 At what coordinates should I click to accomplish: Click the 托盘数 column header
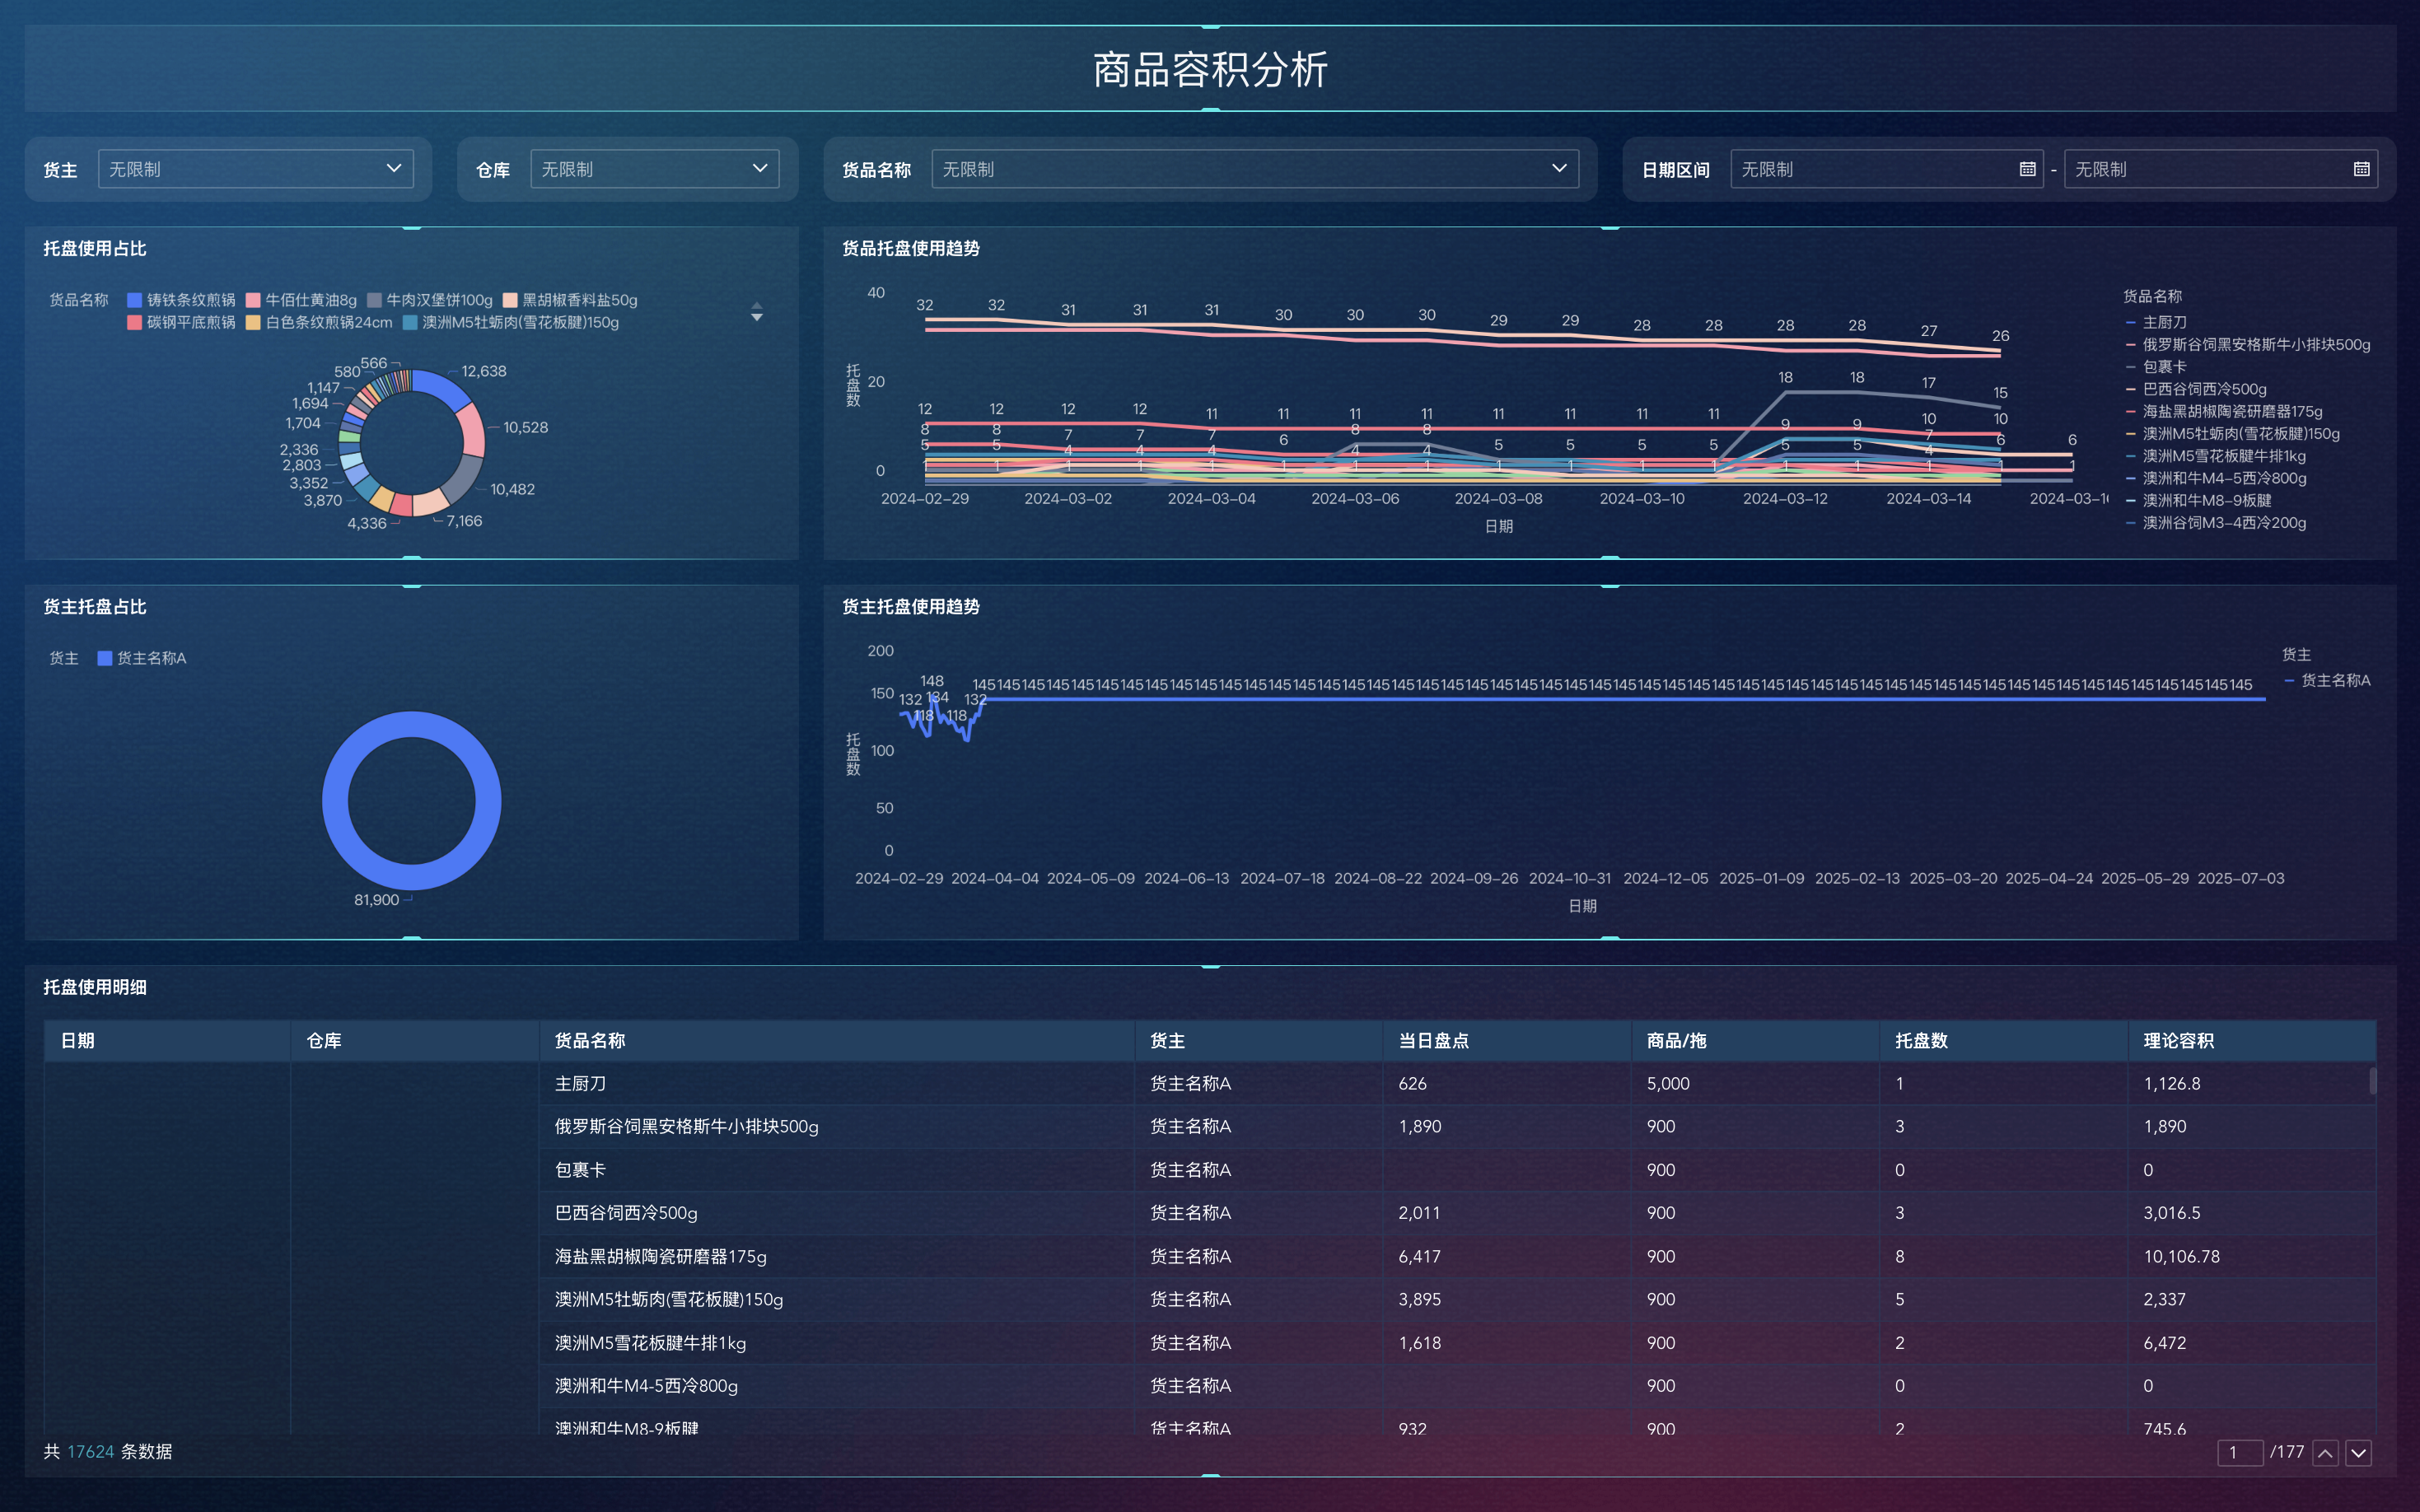[1920, 1040]
